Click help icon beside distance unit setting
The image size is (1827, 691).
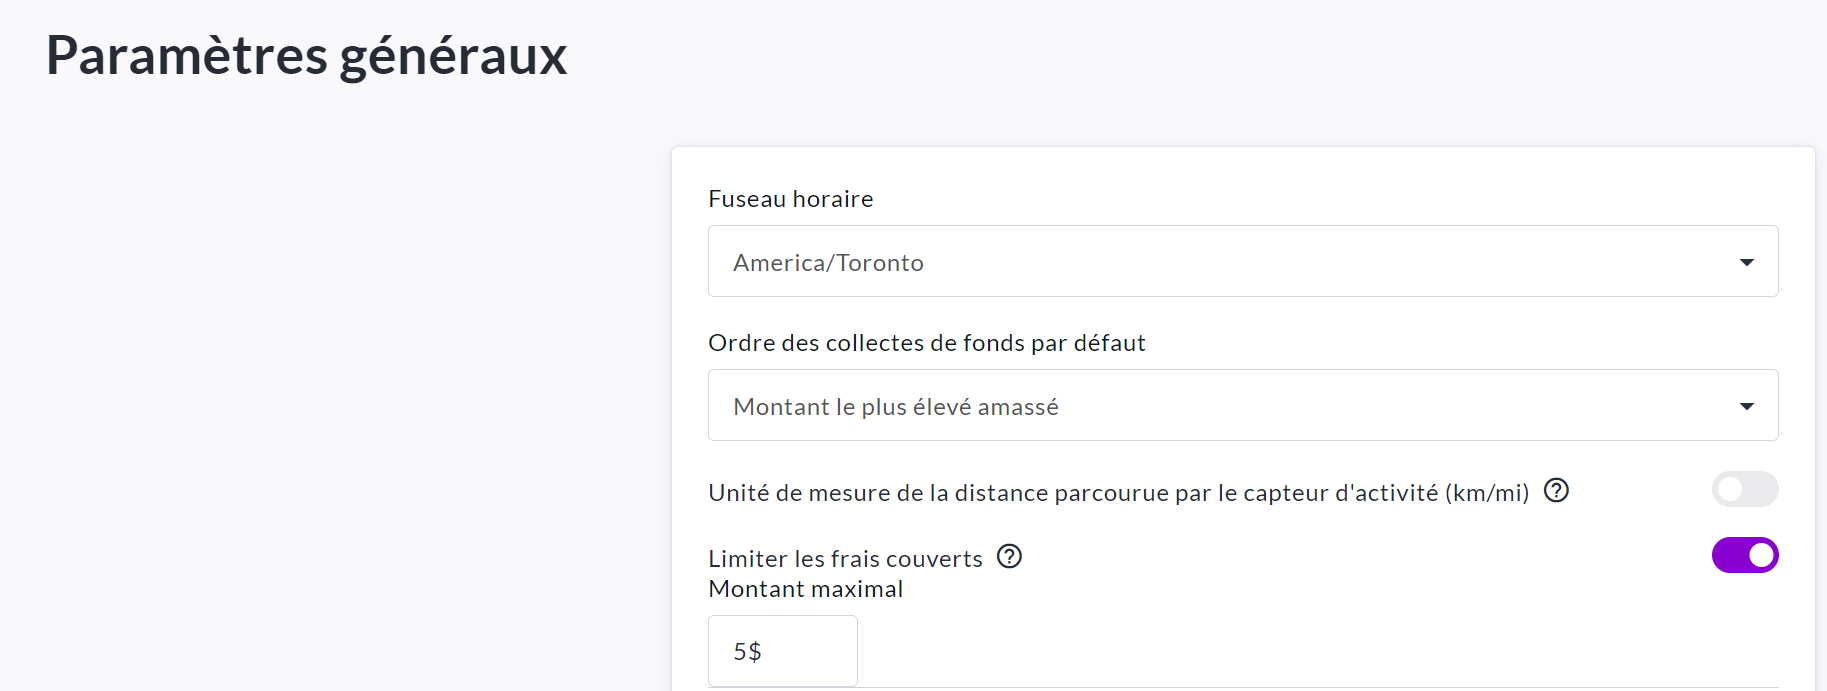click(1556, 490)
